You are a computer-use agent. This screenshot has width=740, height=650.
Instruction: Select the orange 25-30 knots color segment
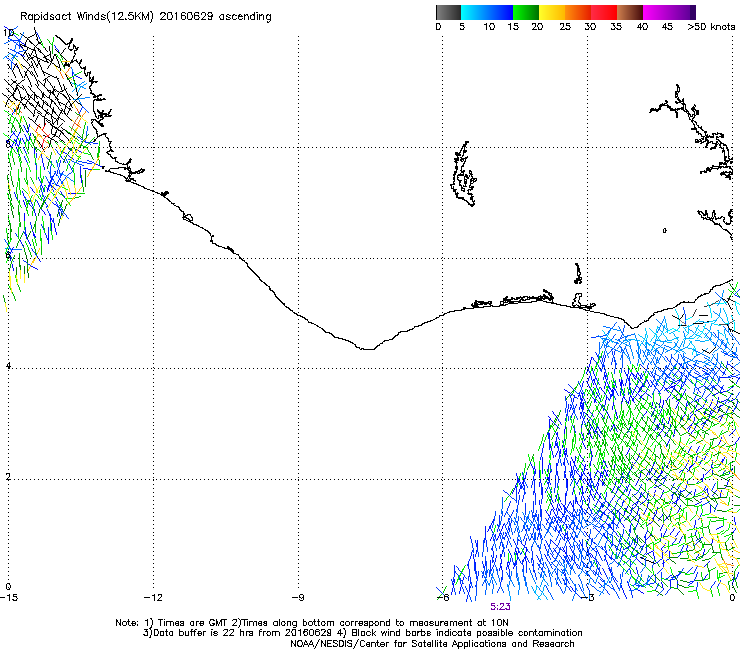[x=578, y=12]
